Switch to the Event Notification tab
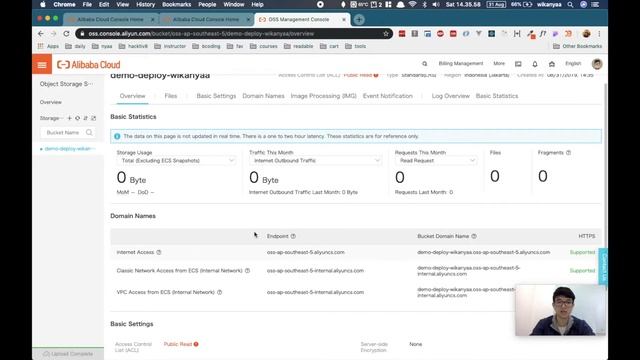 tap(388, 96)
